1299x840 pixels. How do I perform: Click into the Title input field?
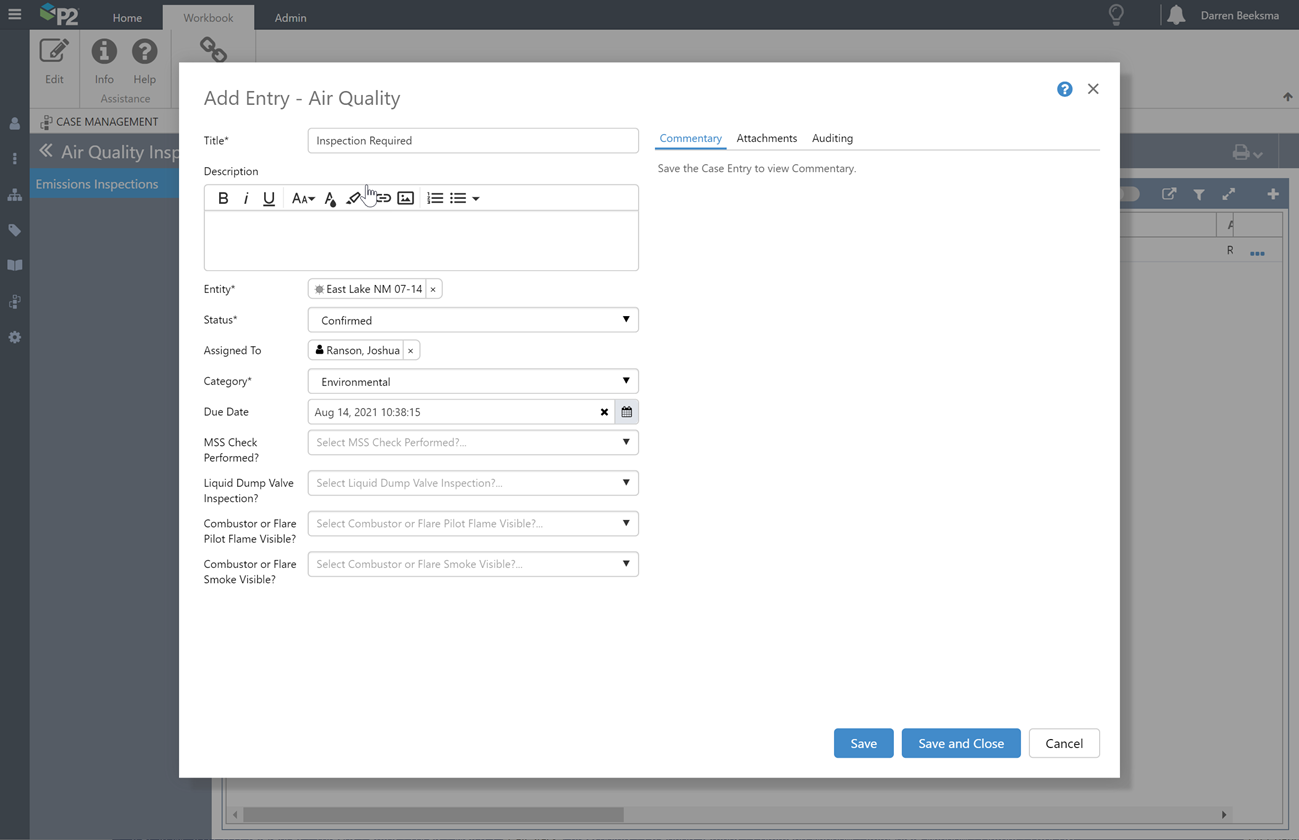pos(473,141)
